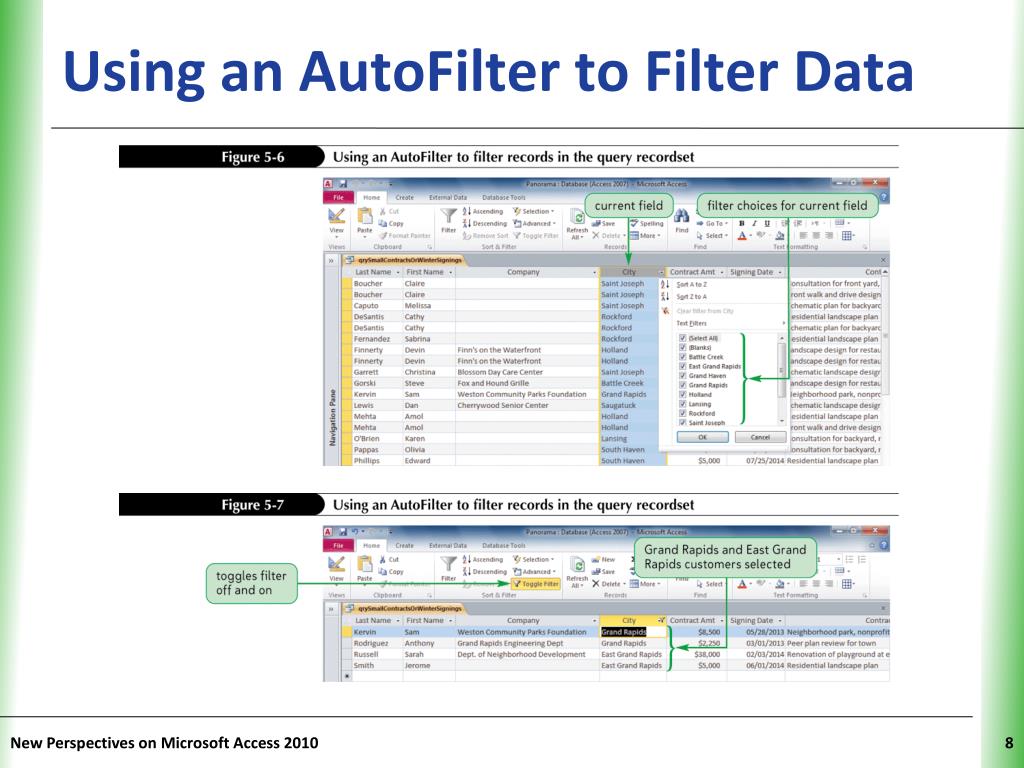Click Spelling in Figure 5-6 Records group
This screenshot has width=1024, height=768.
(x=647, y=223)
